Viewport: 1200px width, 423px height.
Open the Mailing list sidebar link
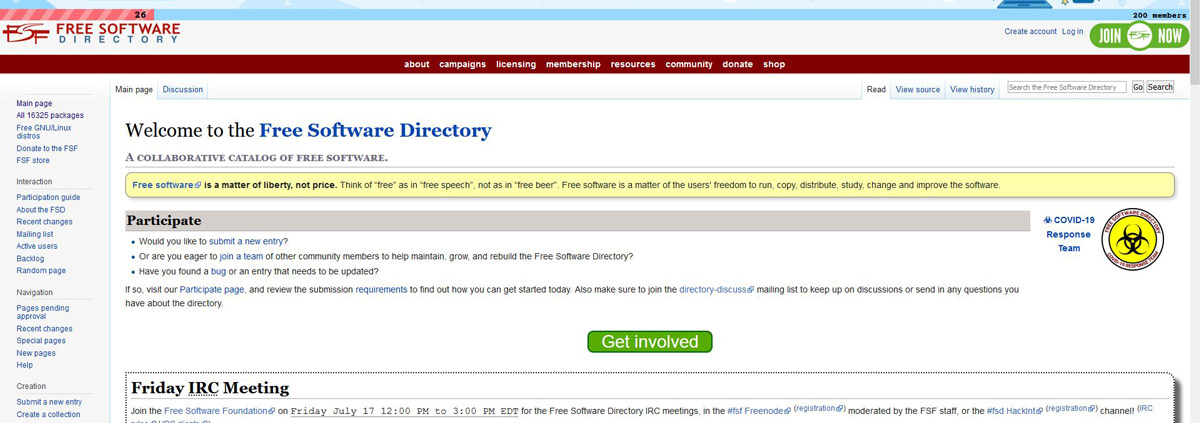click(35, 234)
